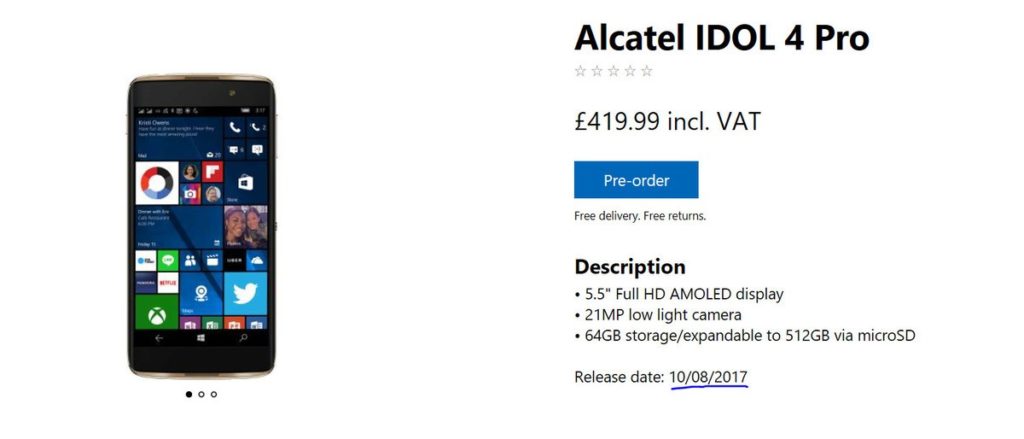The width and height of the screenshot is (1024, 439).
Task: Click the green Xbox tile
Action: click(157, 312)
